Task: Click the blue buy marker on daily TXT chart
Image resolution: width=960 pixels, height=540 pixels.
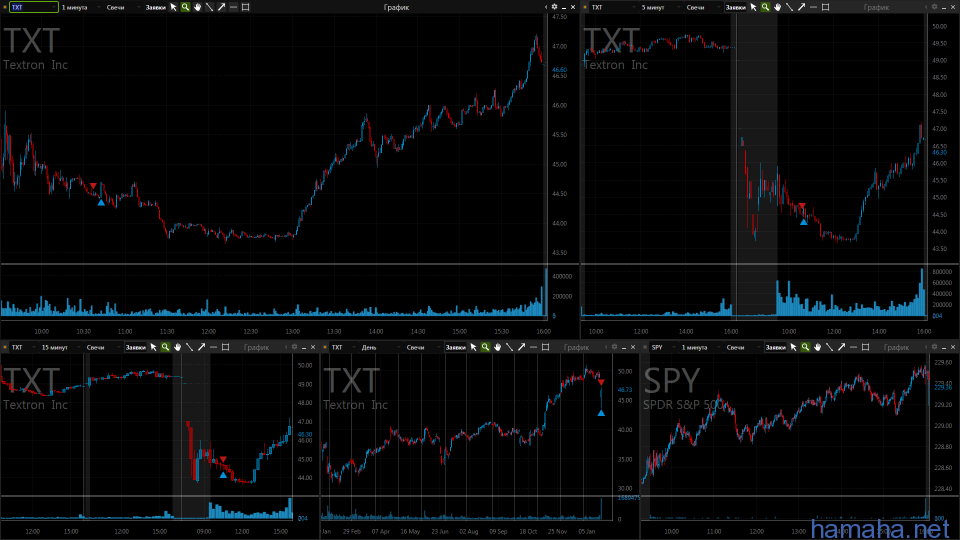Action: (601, 413)
